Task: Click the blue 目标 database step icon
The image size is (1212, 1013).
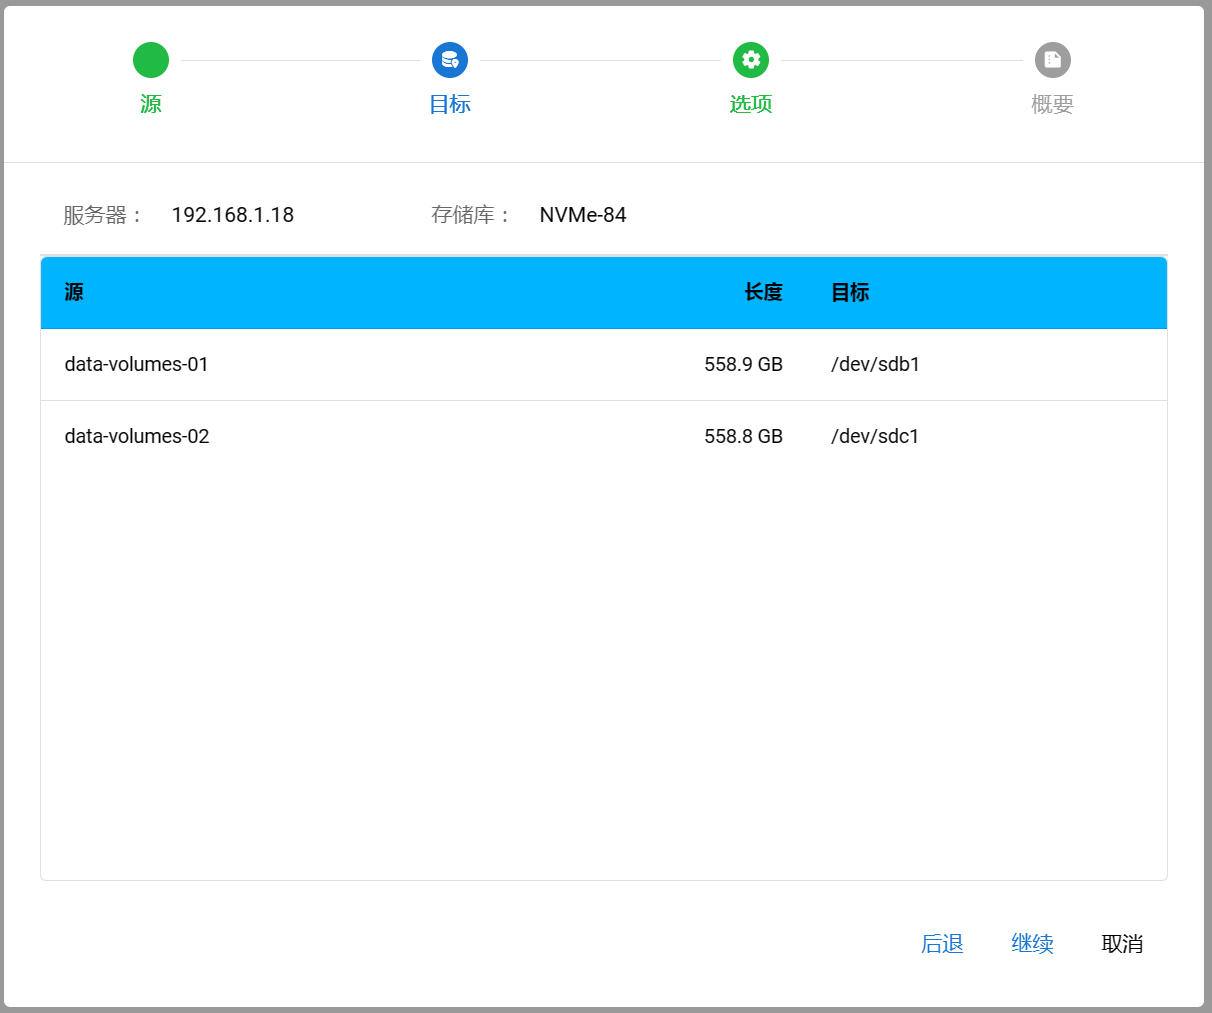Action: (450, 60)
